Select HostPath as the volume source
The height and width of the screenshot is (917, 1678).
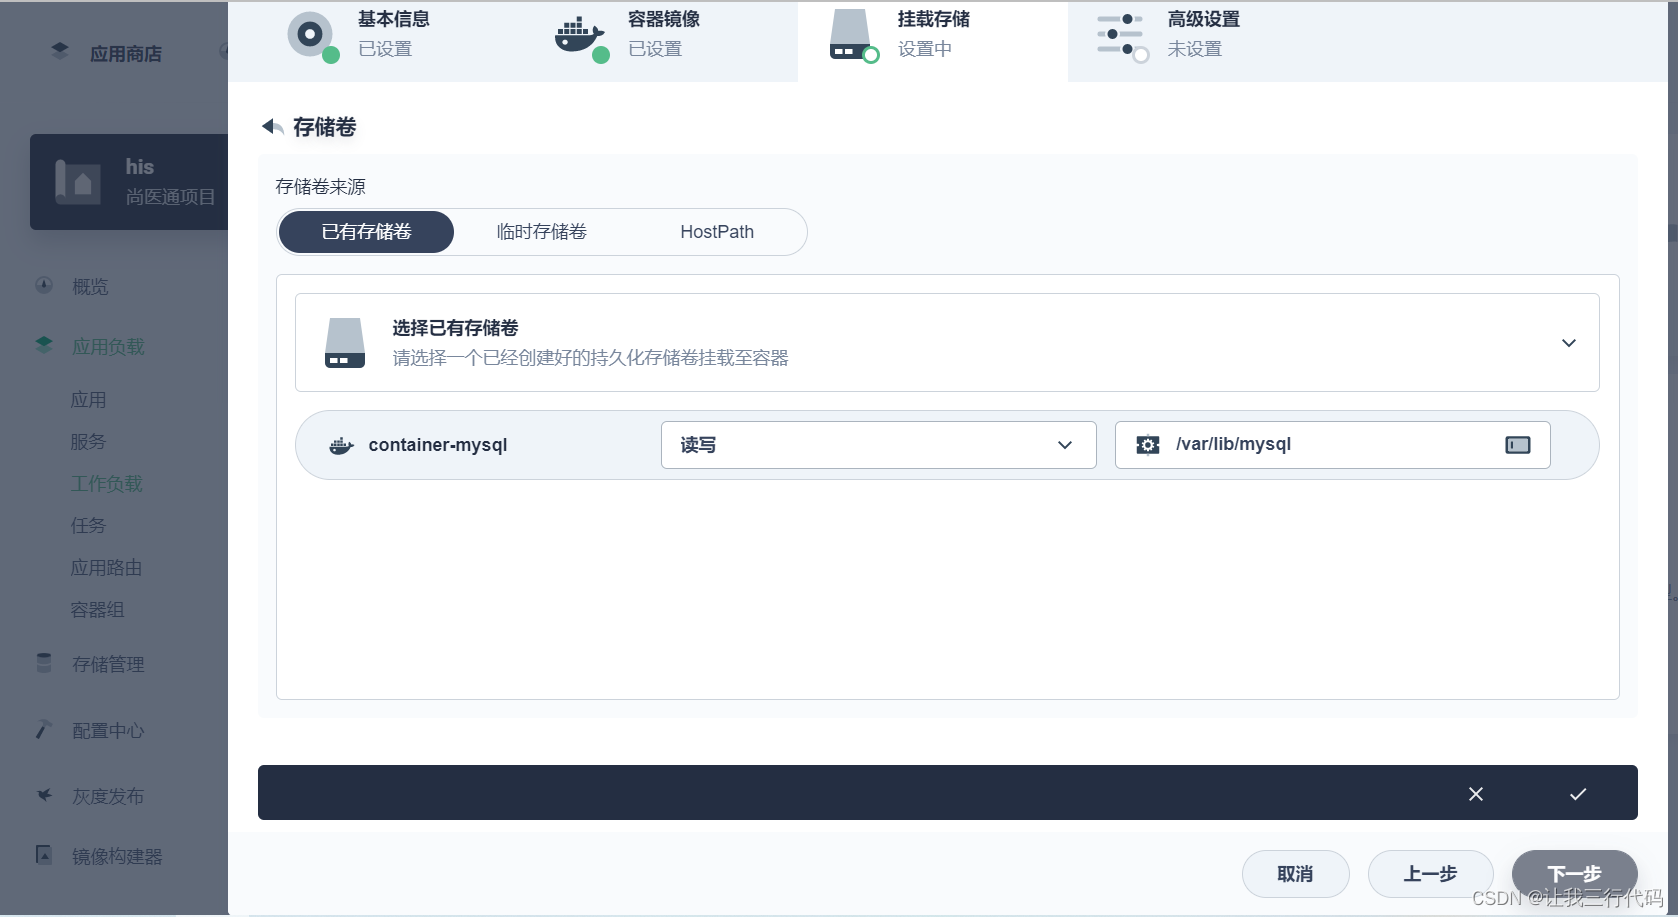717,232
